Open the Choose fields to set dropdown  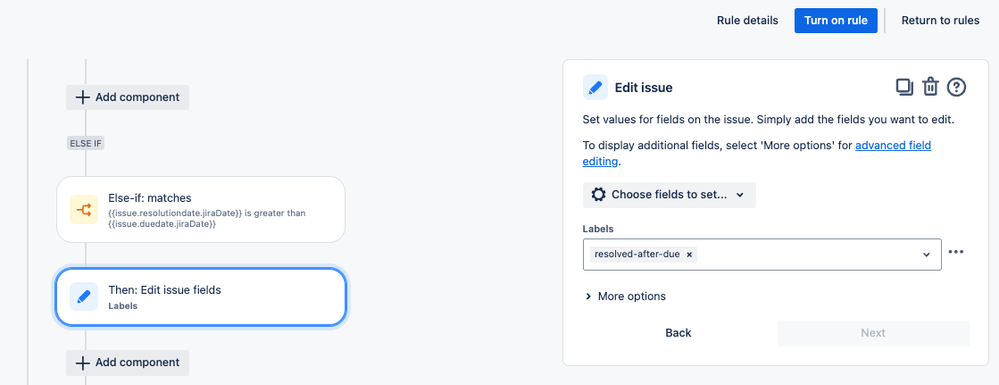669,194
